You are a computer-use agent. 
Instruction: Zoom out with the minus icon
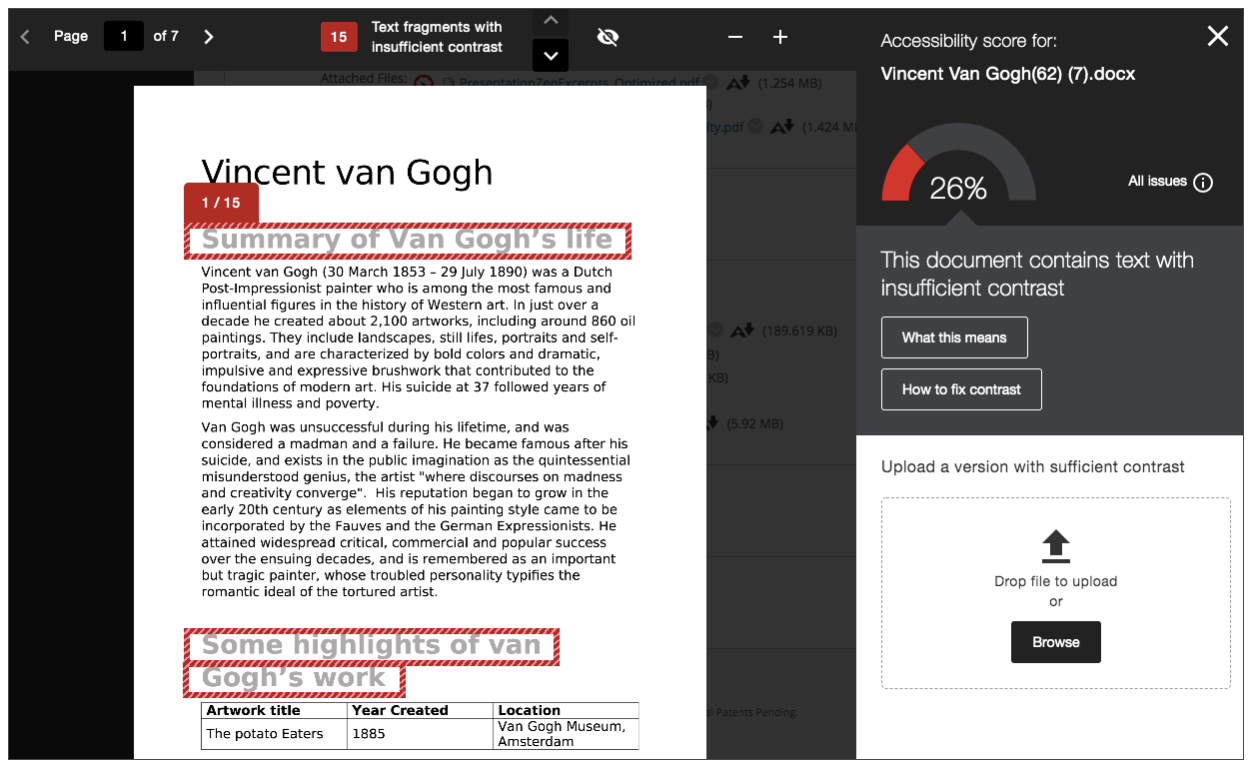click(735, 37)
